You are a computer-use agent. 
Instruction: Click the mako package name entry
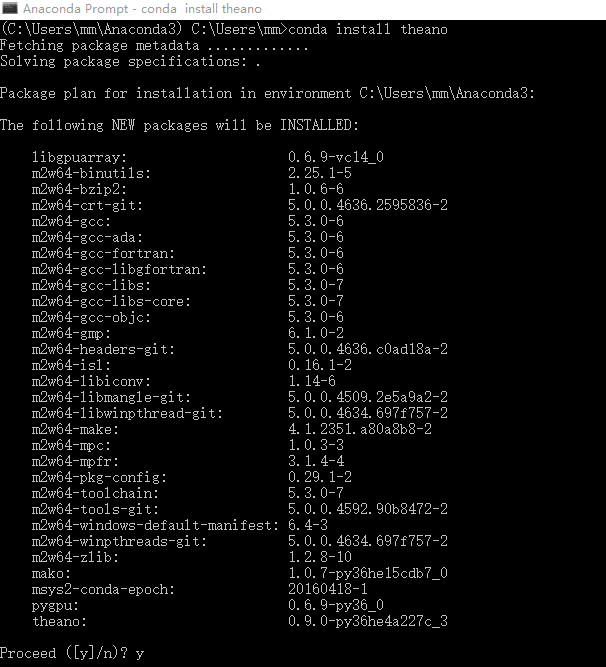click(x=51, y=573)
